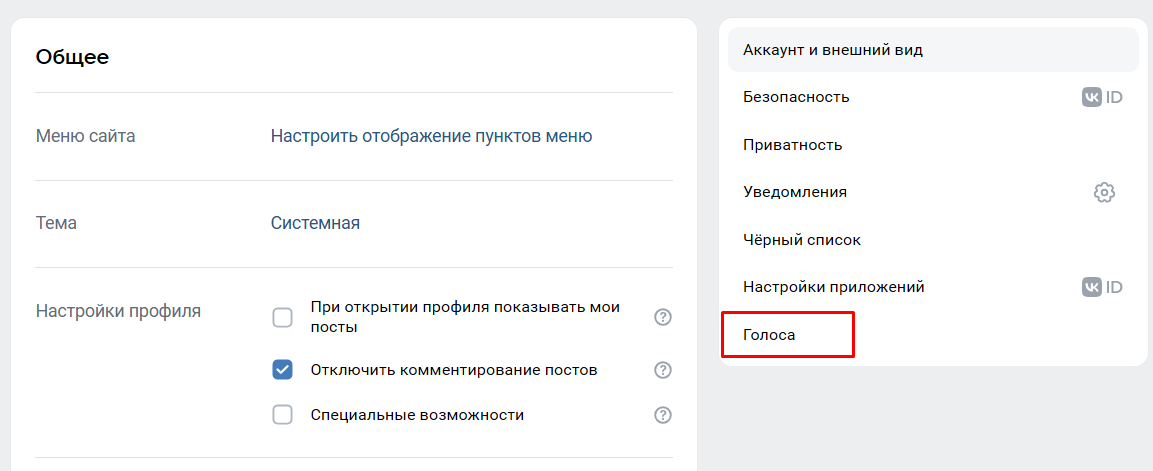The height and width of the screenshot is (471, 1153).
Task: Open the Системная theme selector
Action: [315, 223]
